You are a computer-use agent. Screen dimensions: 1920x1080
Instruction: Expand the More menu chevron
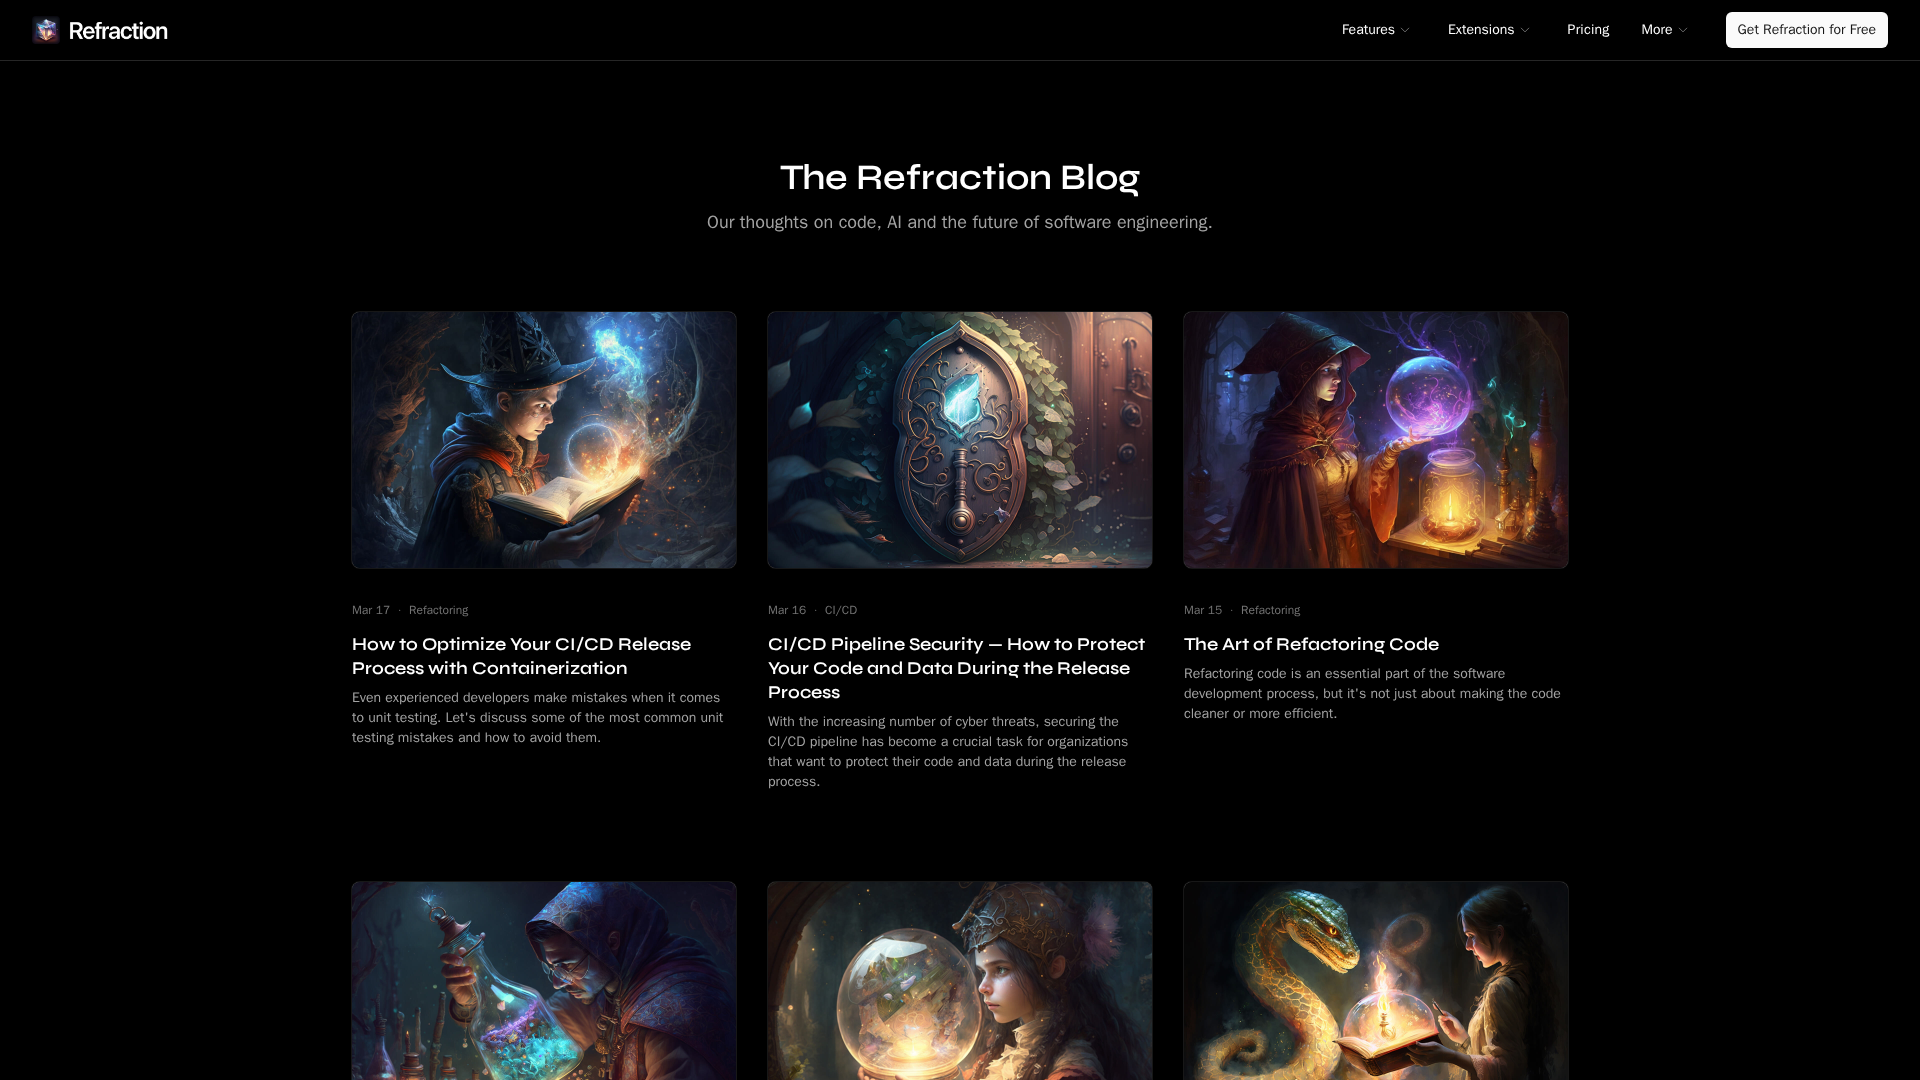1683,31
